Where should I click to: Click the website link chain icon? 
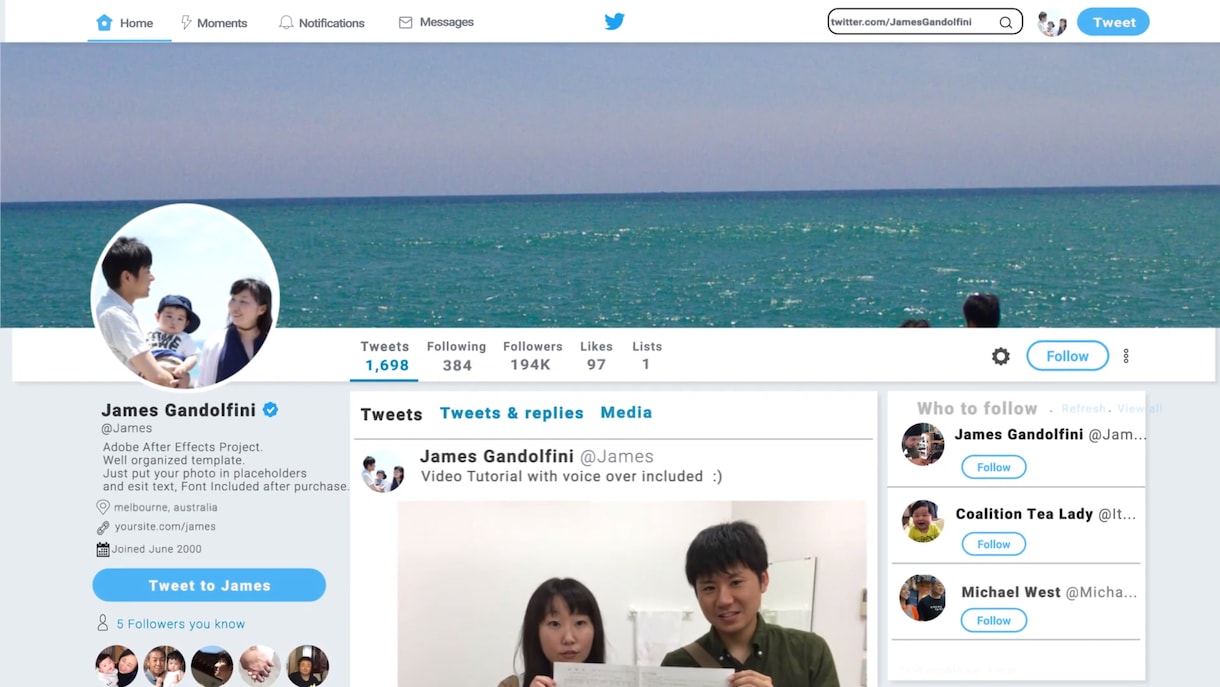102,527
